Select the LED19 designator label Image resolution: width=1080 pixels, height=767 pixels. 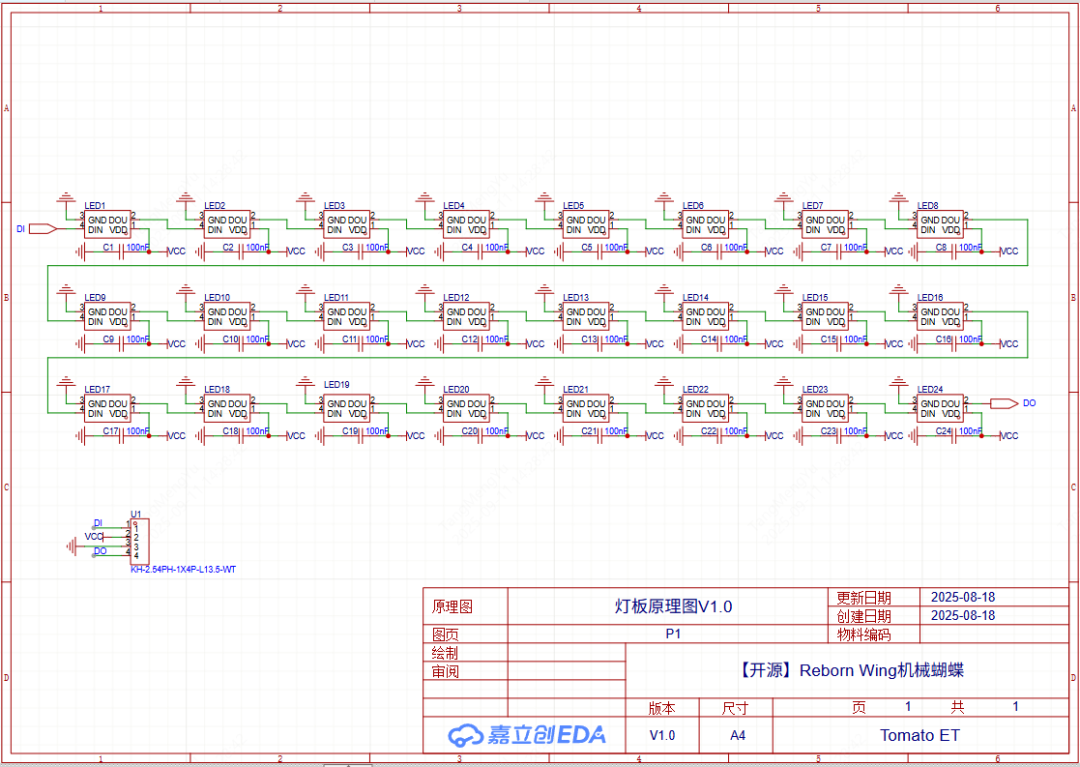pyautogui.click(x=337, y=384)
